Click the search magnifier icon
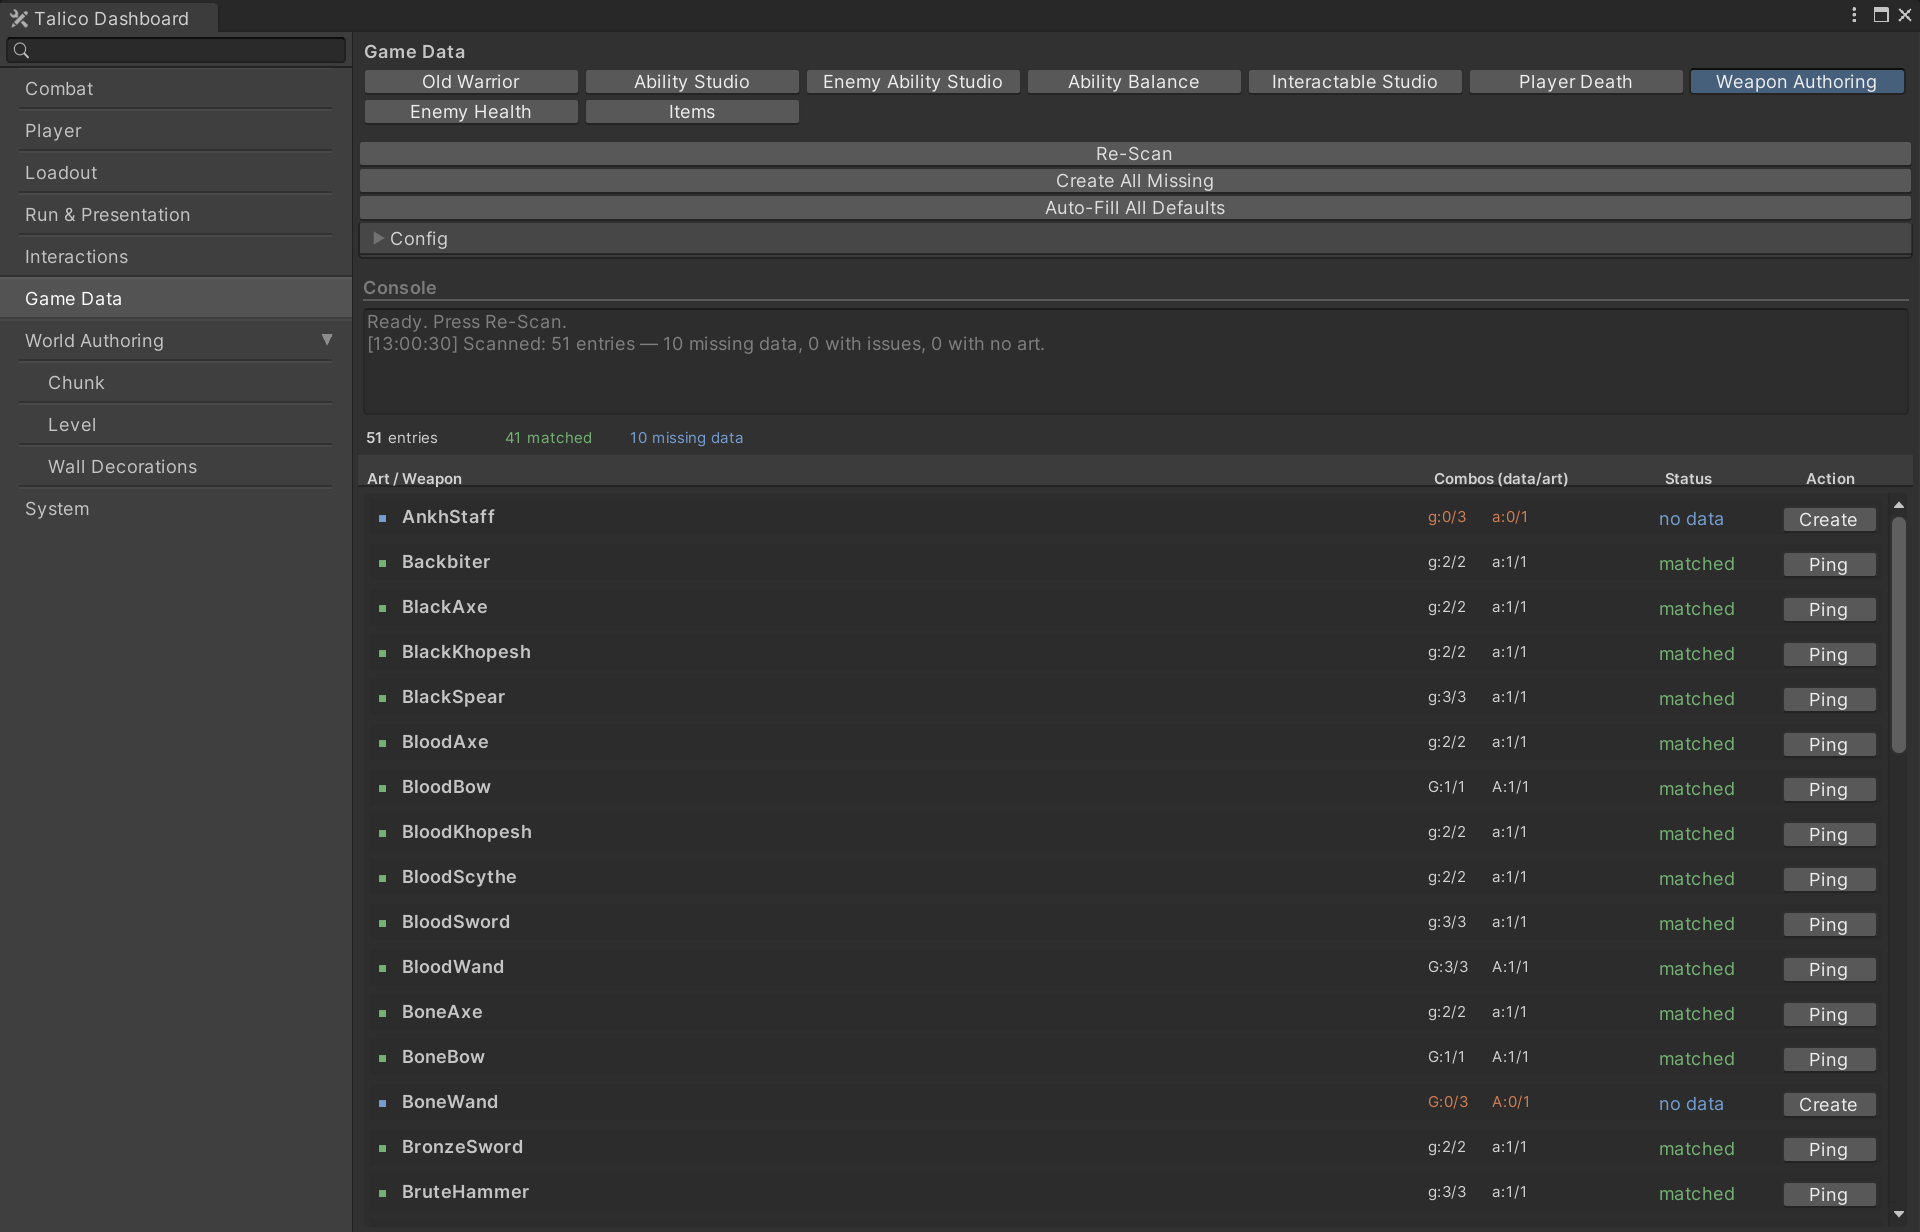The height and width of the screenshot is (1232, 1920). tap(21, 50)
